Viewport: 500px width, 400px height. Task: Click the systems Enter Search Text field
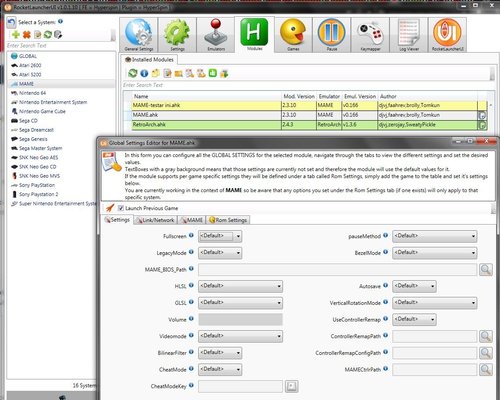tap(61, 45)
